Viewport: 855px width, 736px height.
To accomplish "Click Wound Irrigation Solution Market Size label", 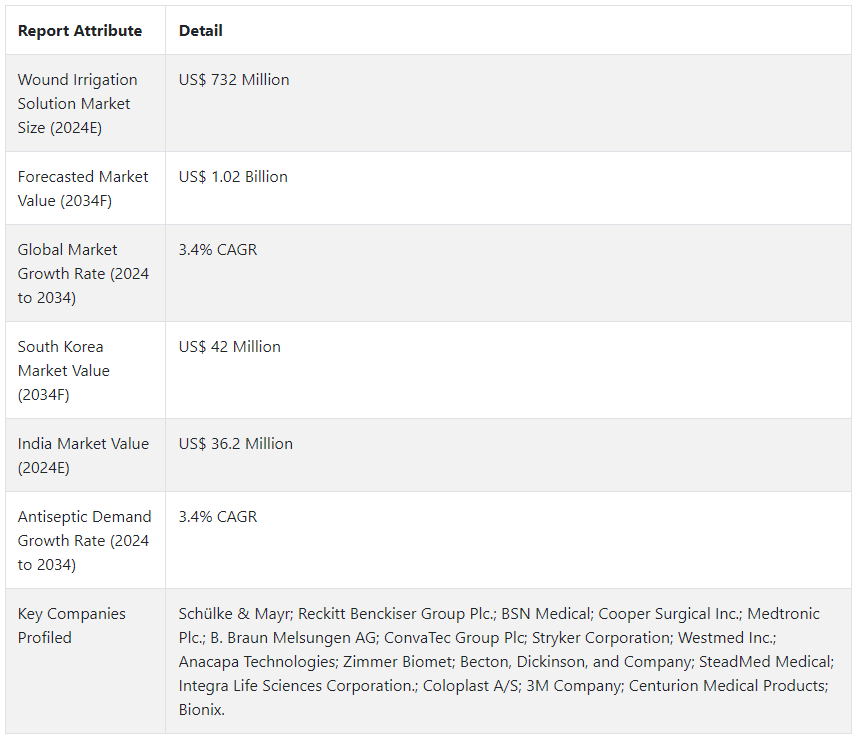I will tap(77, 104).
